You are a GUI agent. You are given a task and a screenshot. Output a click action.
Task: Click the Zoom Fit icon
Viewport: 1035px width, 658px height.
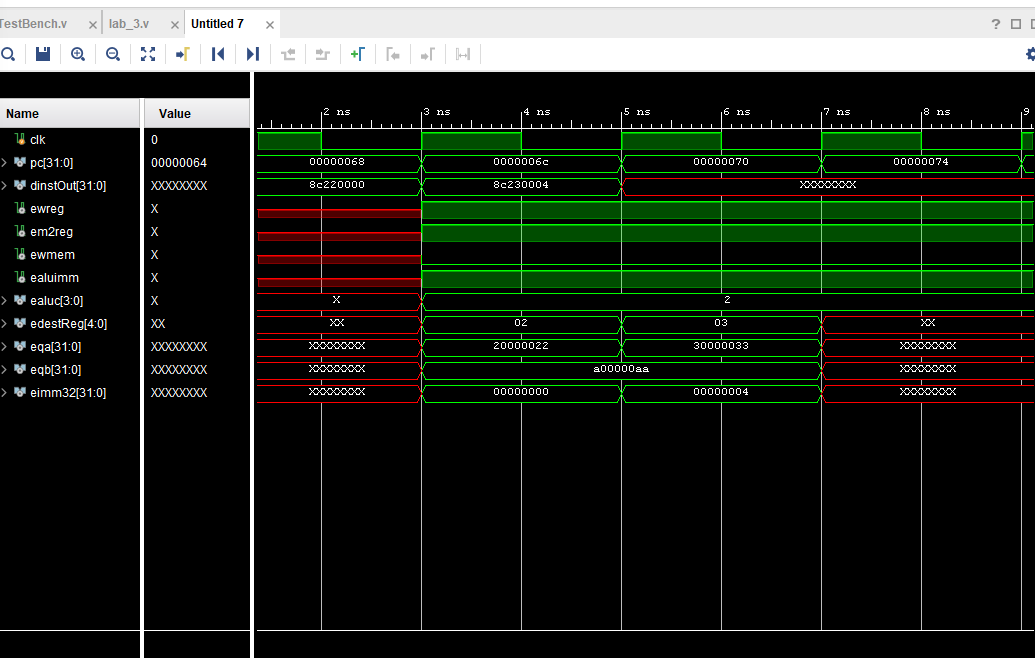click(148, 54)
